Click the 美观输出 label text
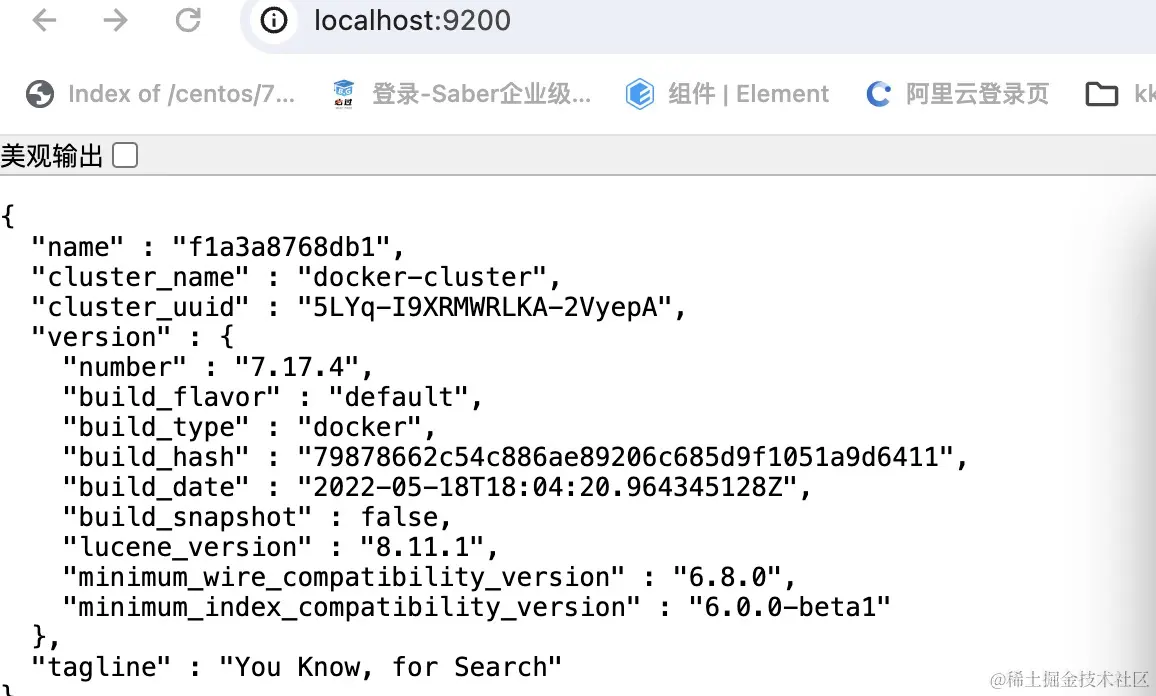Viewport: 1156px width, 696px height. (x=52, y=155)
